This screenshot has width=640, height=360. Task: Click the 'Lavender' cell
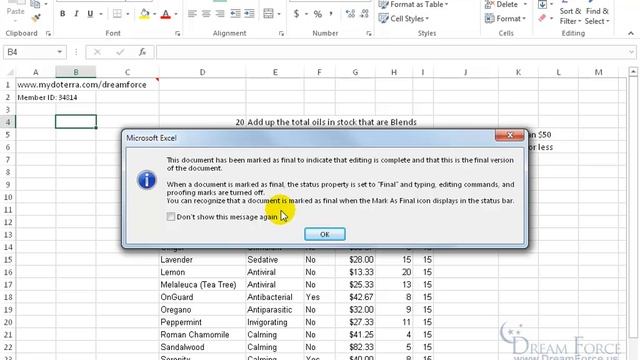point(202,260)
